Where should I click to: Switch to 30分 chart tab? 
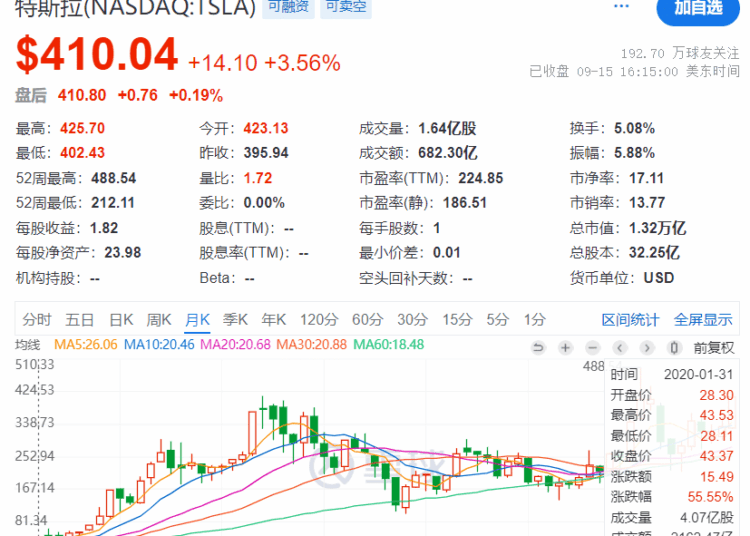click(412, 319)
